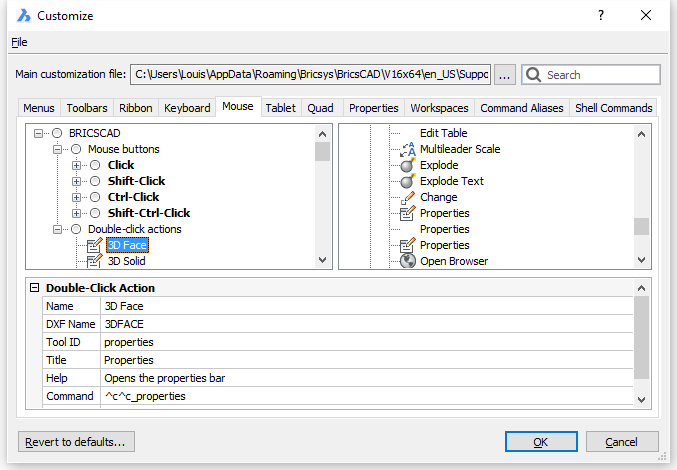Image resolution: width=677 pixels, height=470 pixels.
Task: Click the Open Browser globe icon
Action: click(x=407, y=261)
